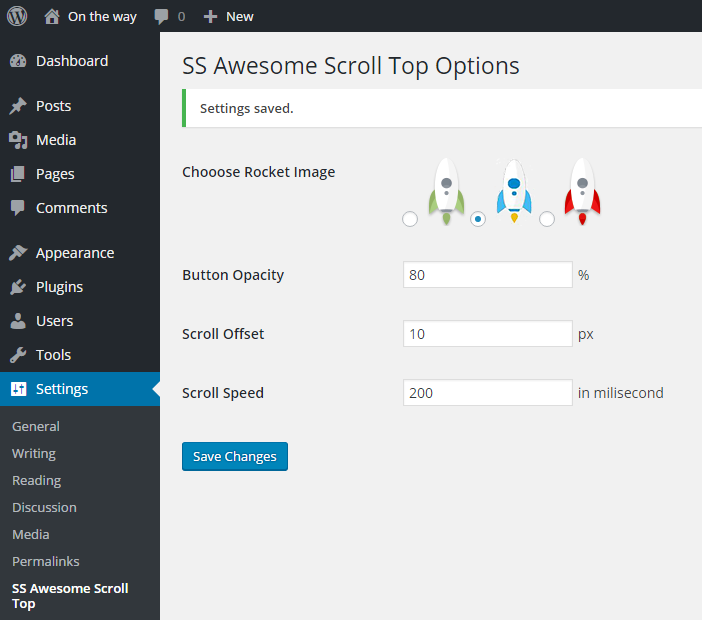
Task: Open the Plugins menu
Action: pos(80,287)
